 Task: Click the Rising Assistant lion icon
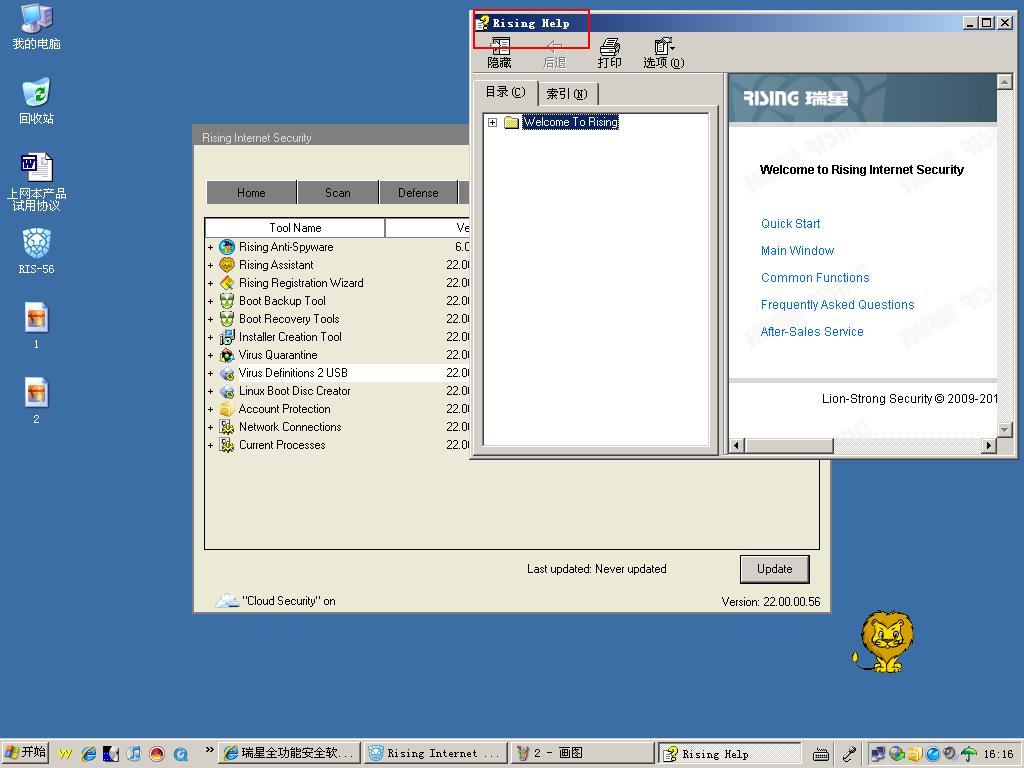click(227, 264)
